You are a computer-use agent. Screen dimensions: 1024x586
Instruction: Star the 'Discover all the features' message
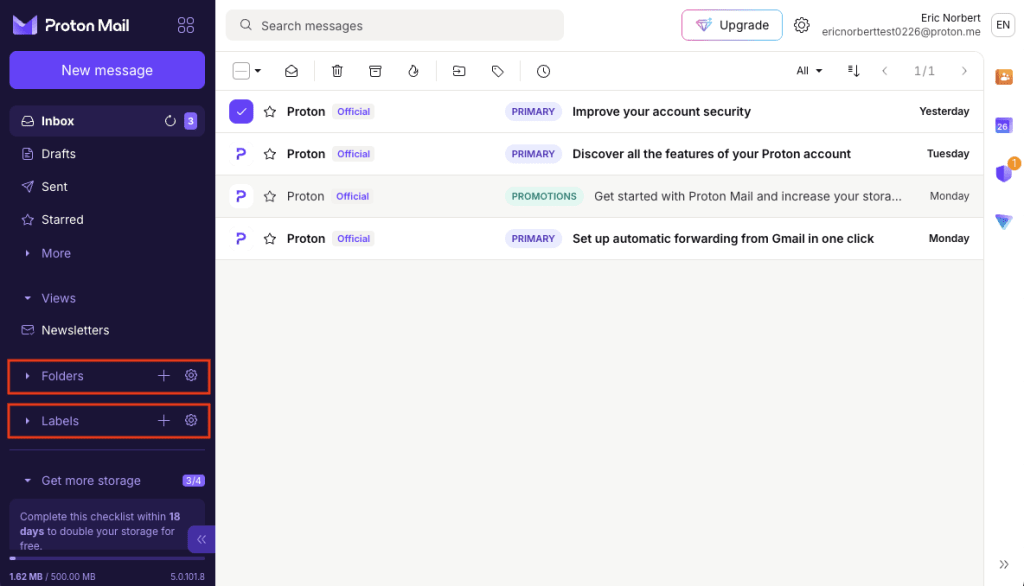pyautogui.click(x=270, y=154)
